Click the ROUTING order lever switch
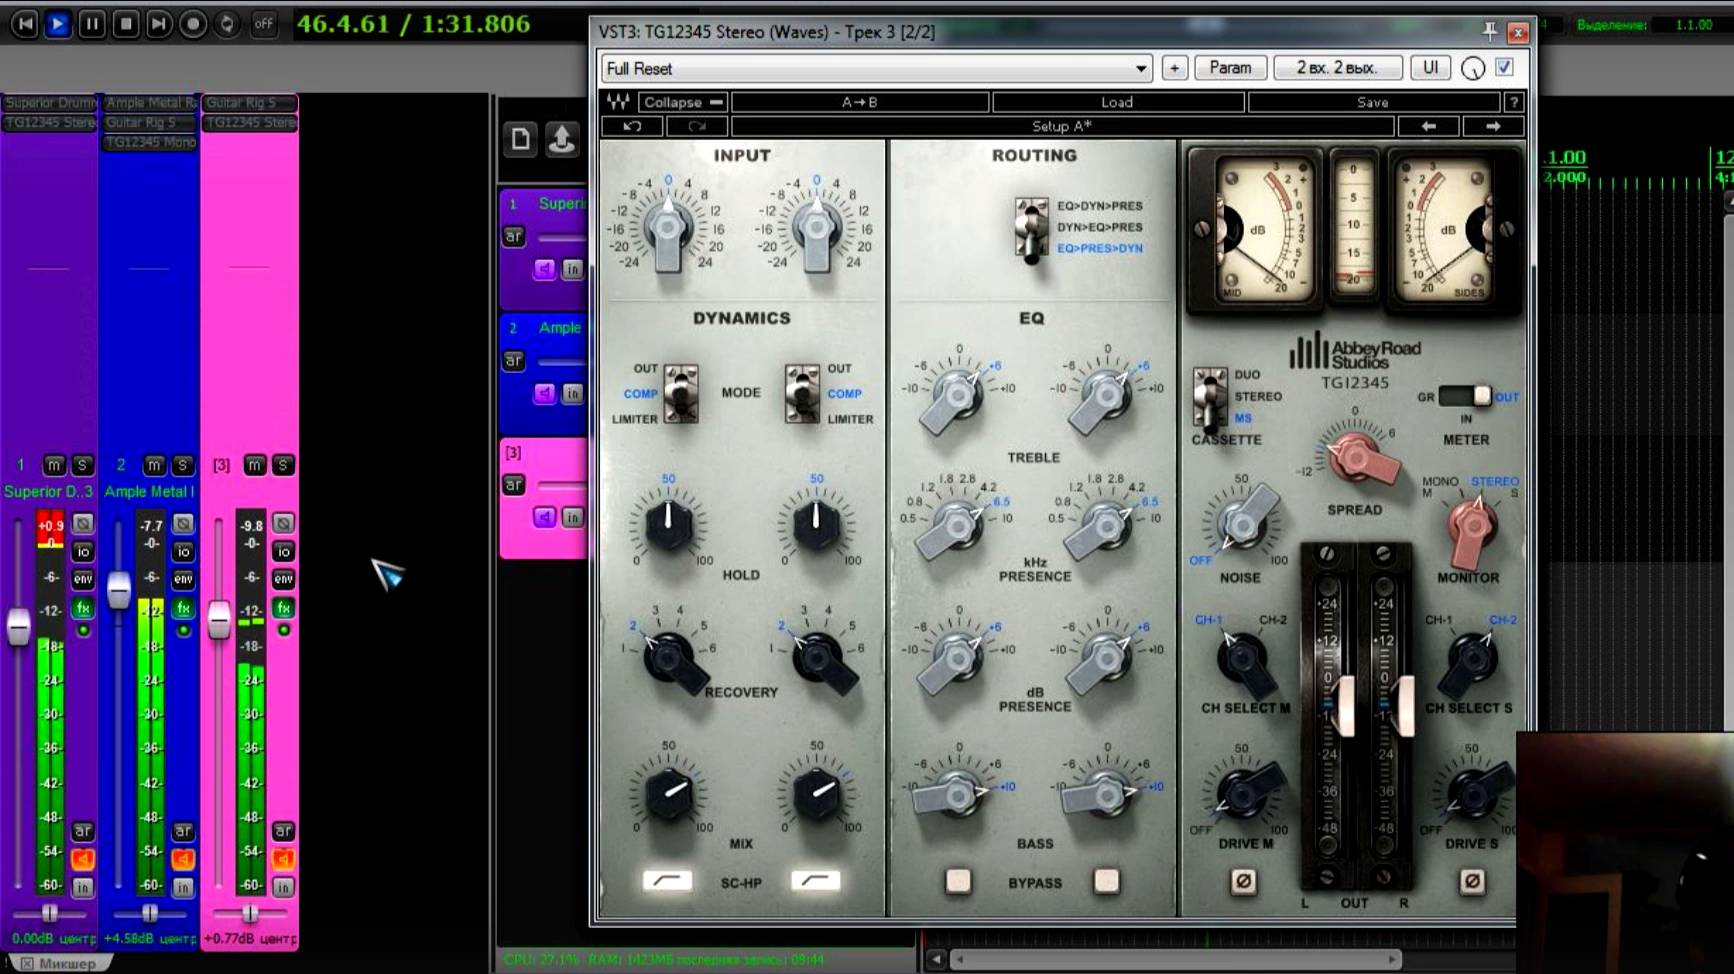Screen dimensions: 1734x974 click(1032, 229)
